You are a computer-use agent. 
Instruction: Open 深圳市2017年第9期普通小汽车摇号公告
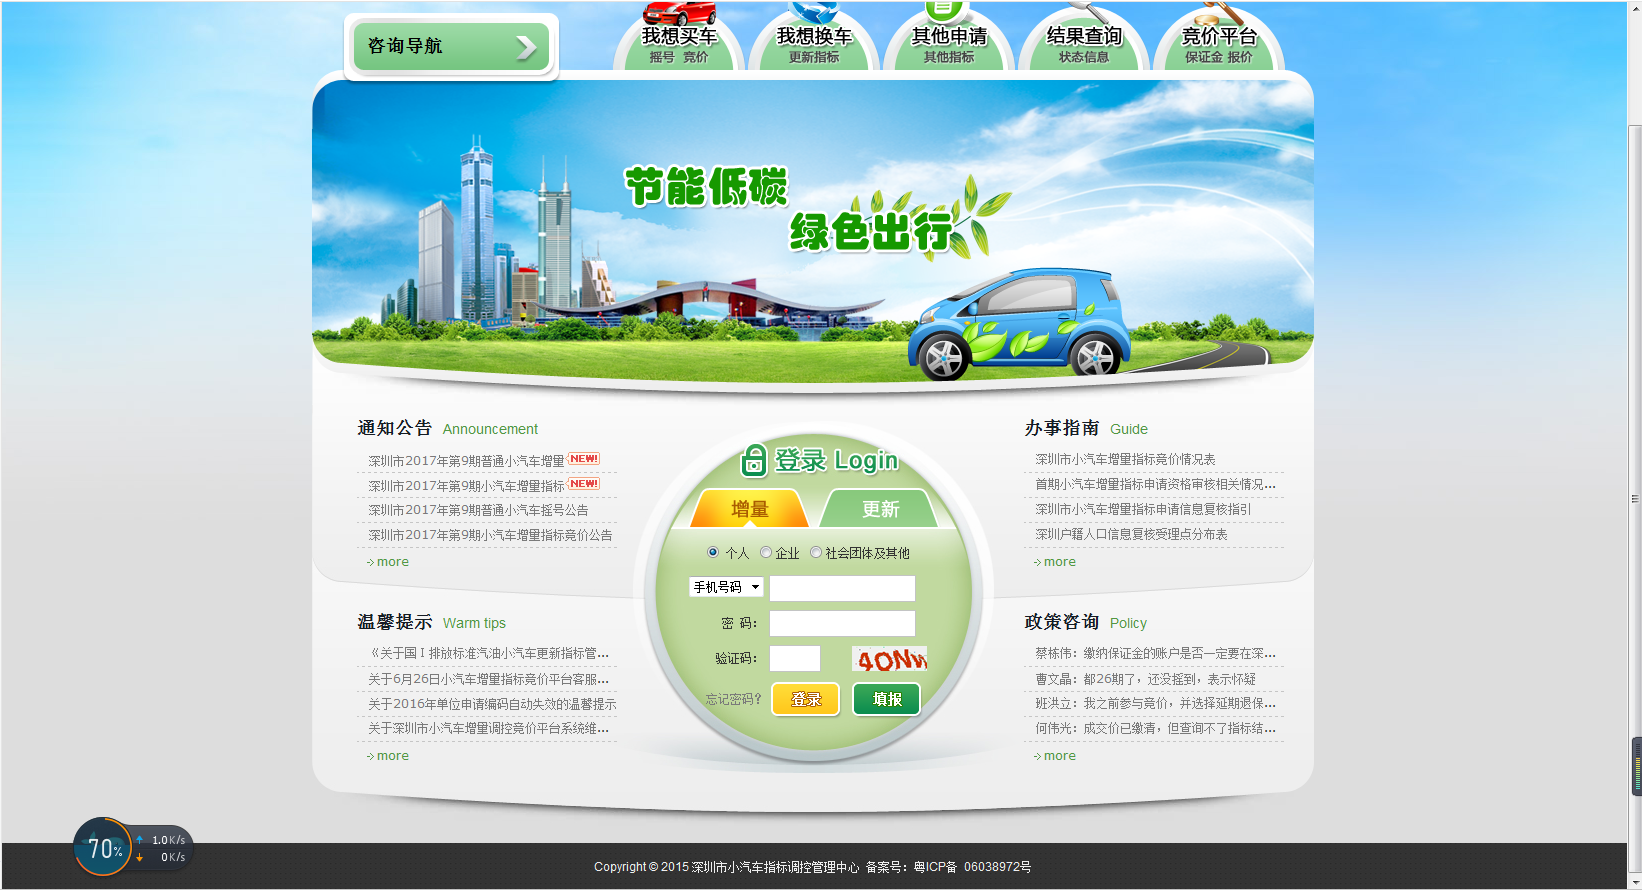pos(478,510)
